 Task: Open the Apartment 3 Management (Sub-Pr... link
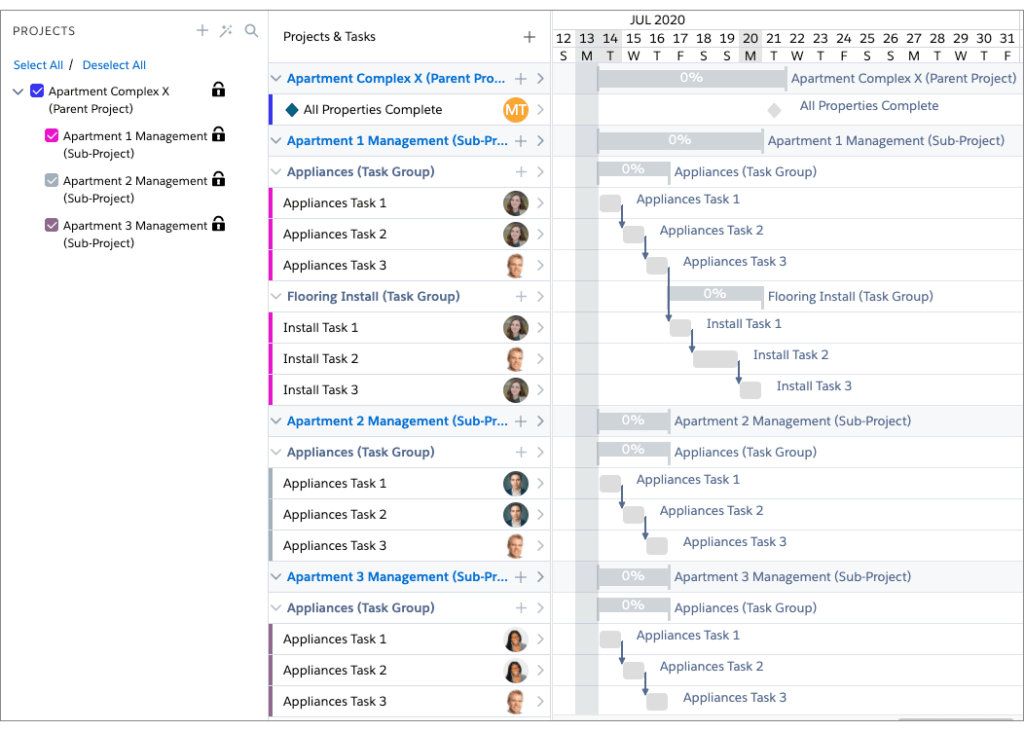397,577
